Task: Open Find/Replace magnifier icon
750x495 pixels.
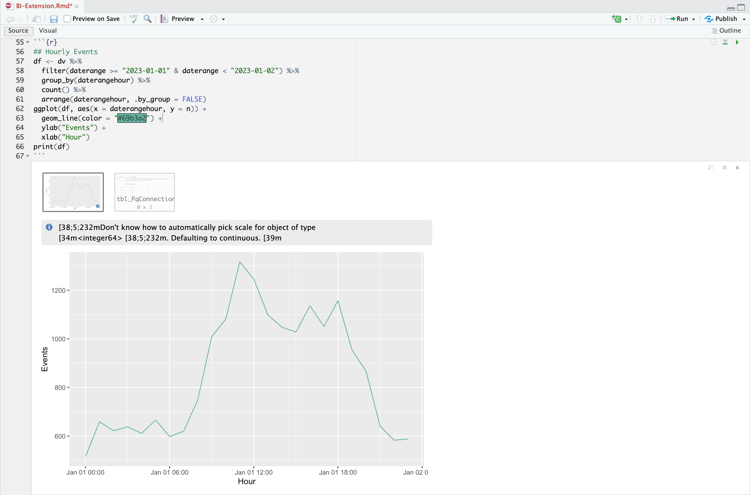Action: point(148,19)
